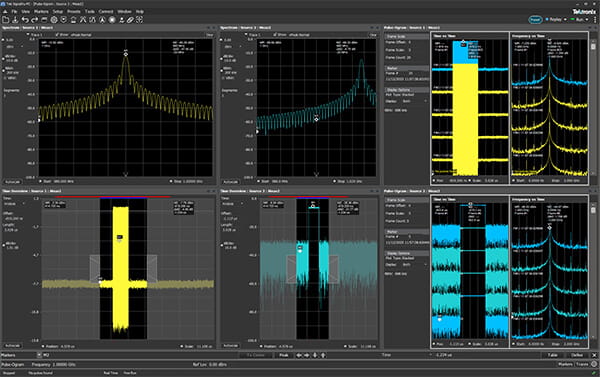Click Autoscale in Time Overview Source 2 panel
600x377 pixels.
point(231,345)
